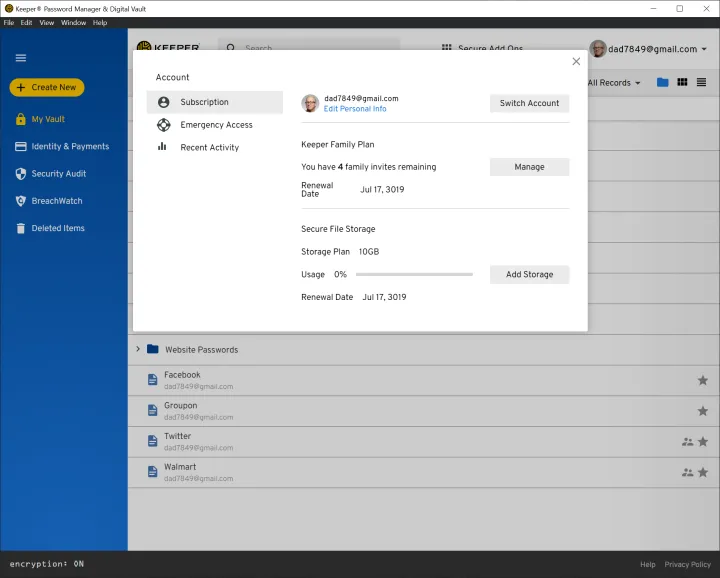Toggle favorite star on Walmart record
The height and width of the screenshot is (578, 720).
tap(702, 472)
